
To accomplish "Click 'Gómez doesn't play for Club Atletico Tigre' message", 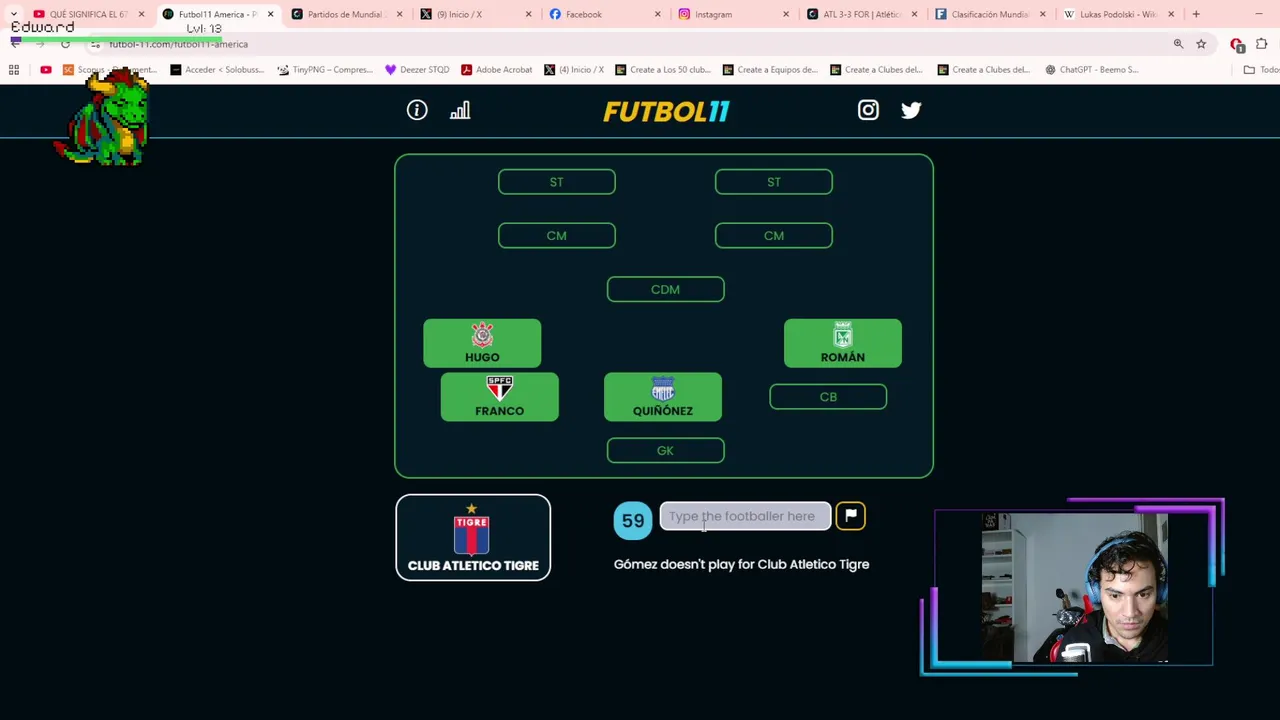I will tap(741, 564).
